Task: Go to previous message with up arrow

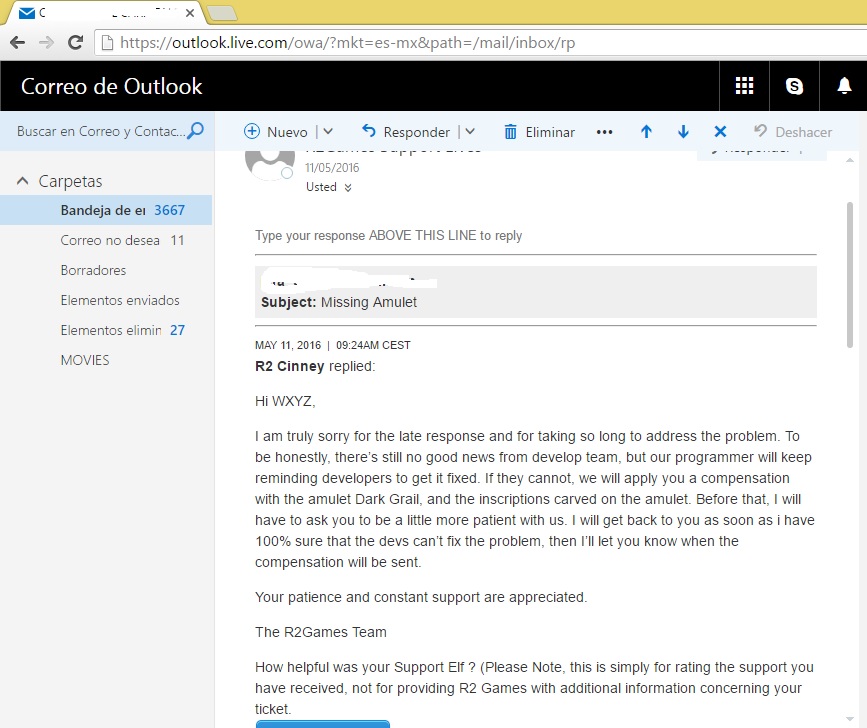Action: pos(646,132)
